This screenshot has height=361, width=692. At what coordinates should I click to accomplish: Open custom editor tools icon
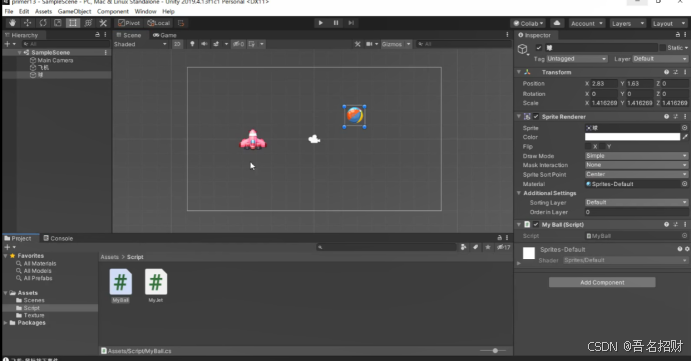tap(103, 23)
